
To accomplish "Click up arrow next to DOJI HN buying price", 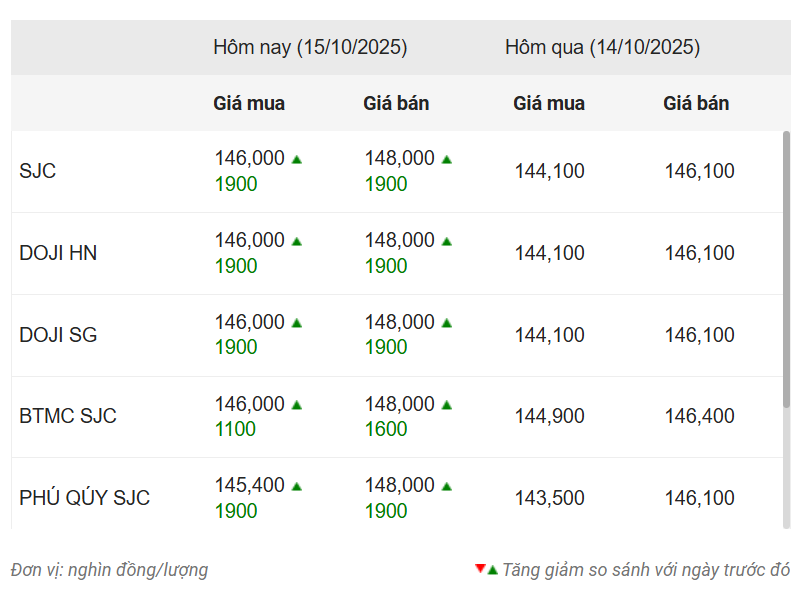I will [297, 241].
